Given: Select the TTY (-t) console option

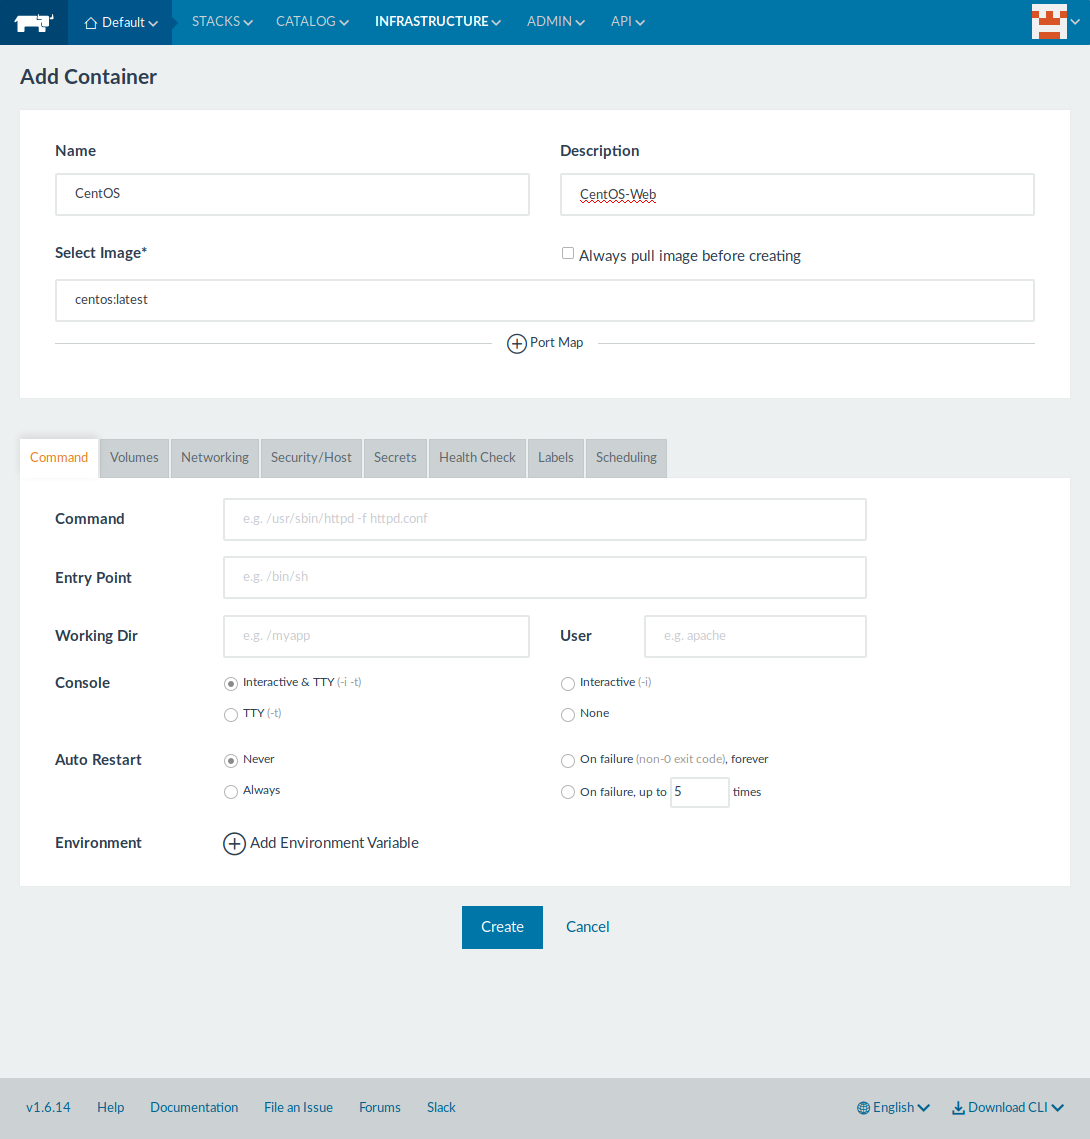Looking at the screenshot, I should [231, 714].
